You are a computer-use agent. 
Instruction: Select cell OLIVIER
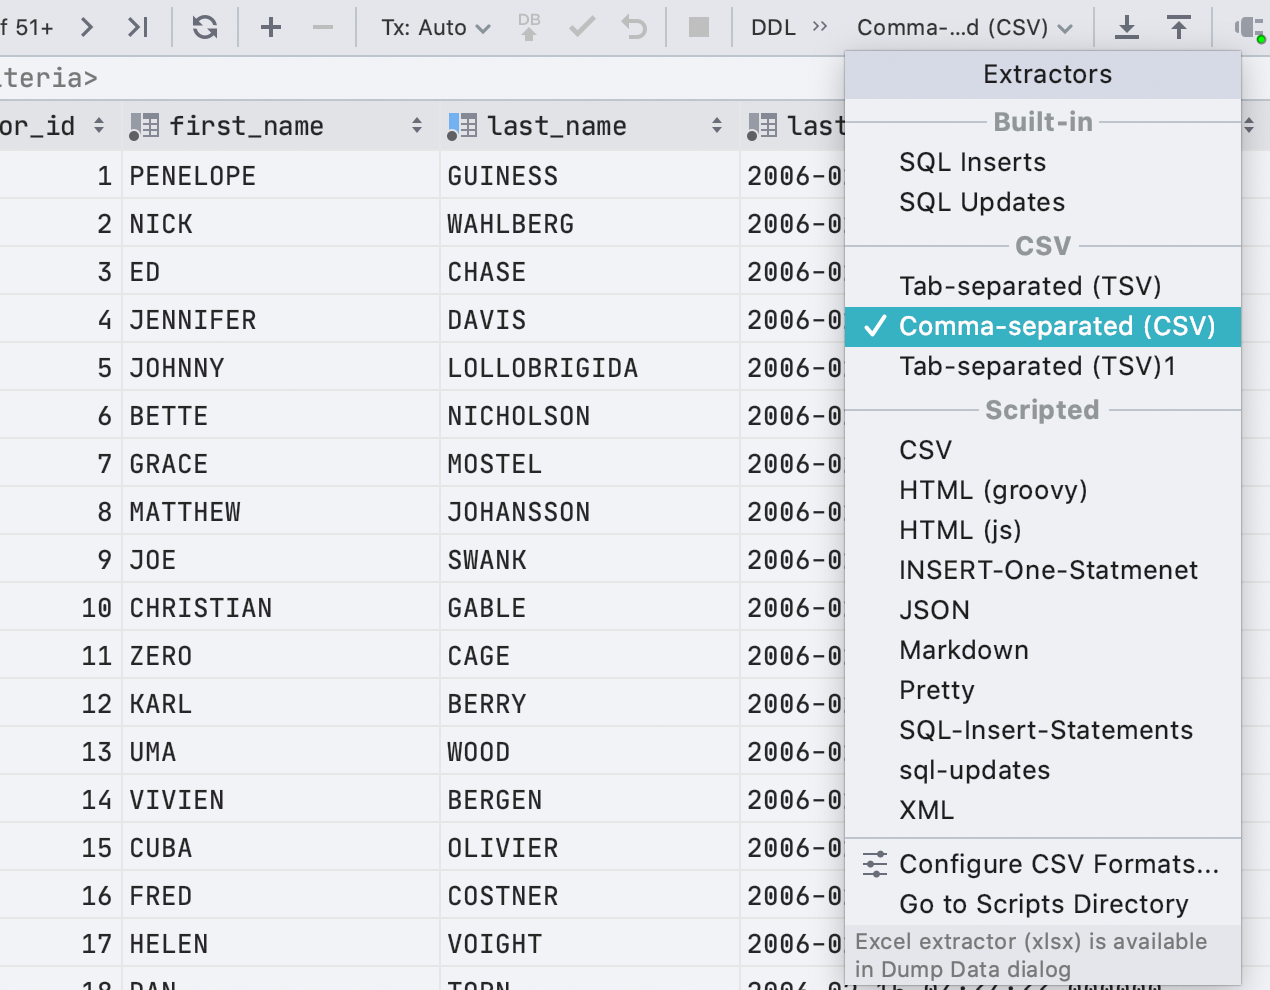tap(590, 848)
